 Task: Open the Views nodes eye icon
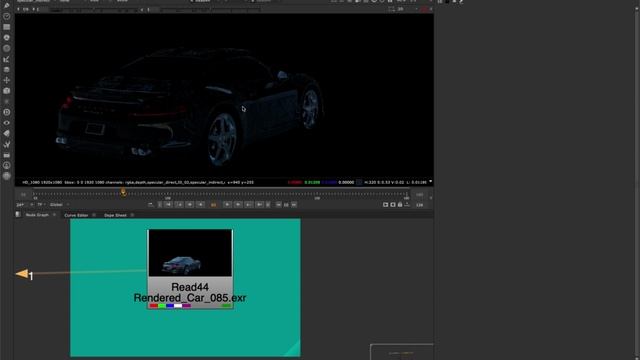coord(7,123)
